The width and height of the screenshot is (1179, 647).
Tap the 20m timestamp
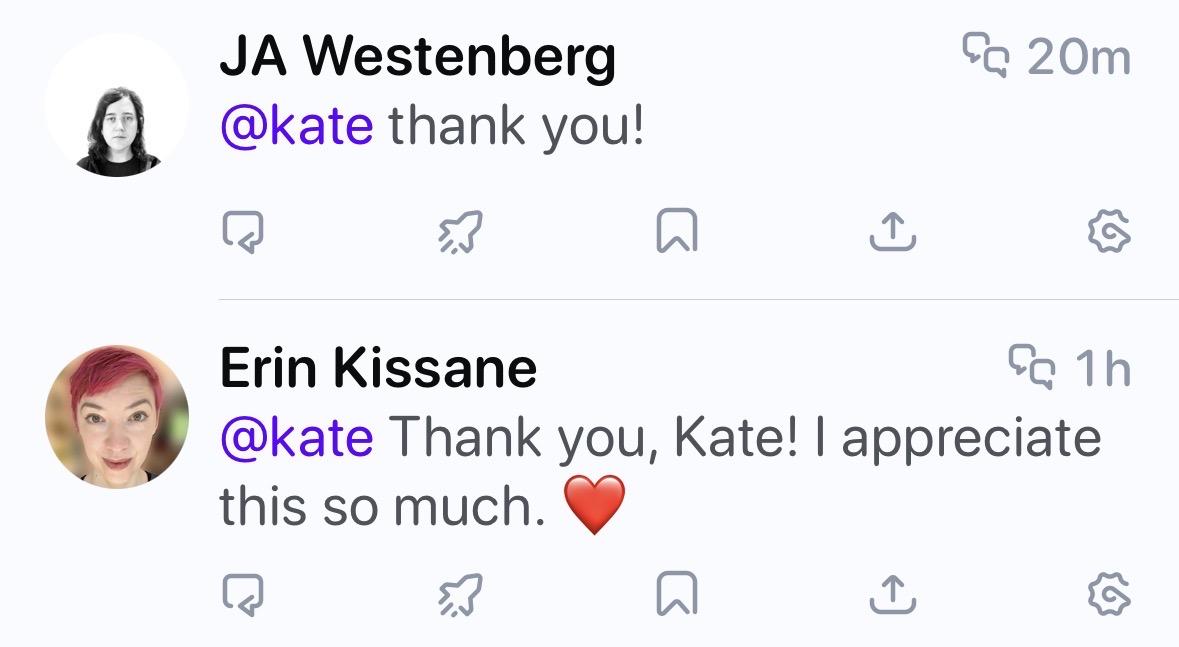pos(1079,57)
